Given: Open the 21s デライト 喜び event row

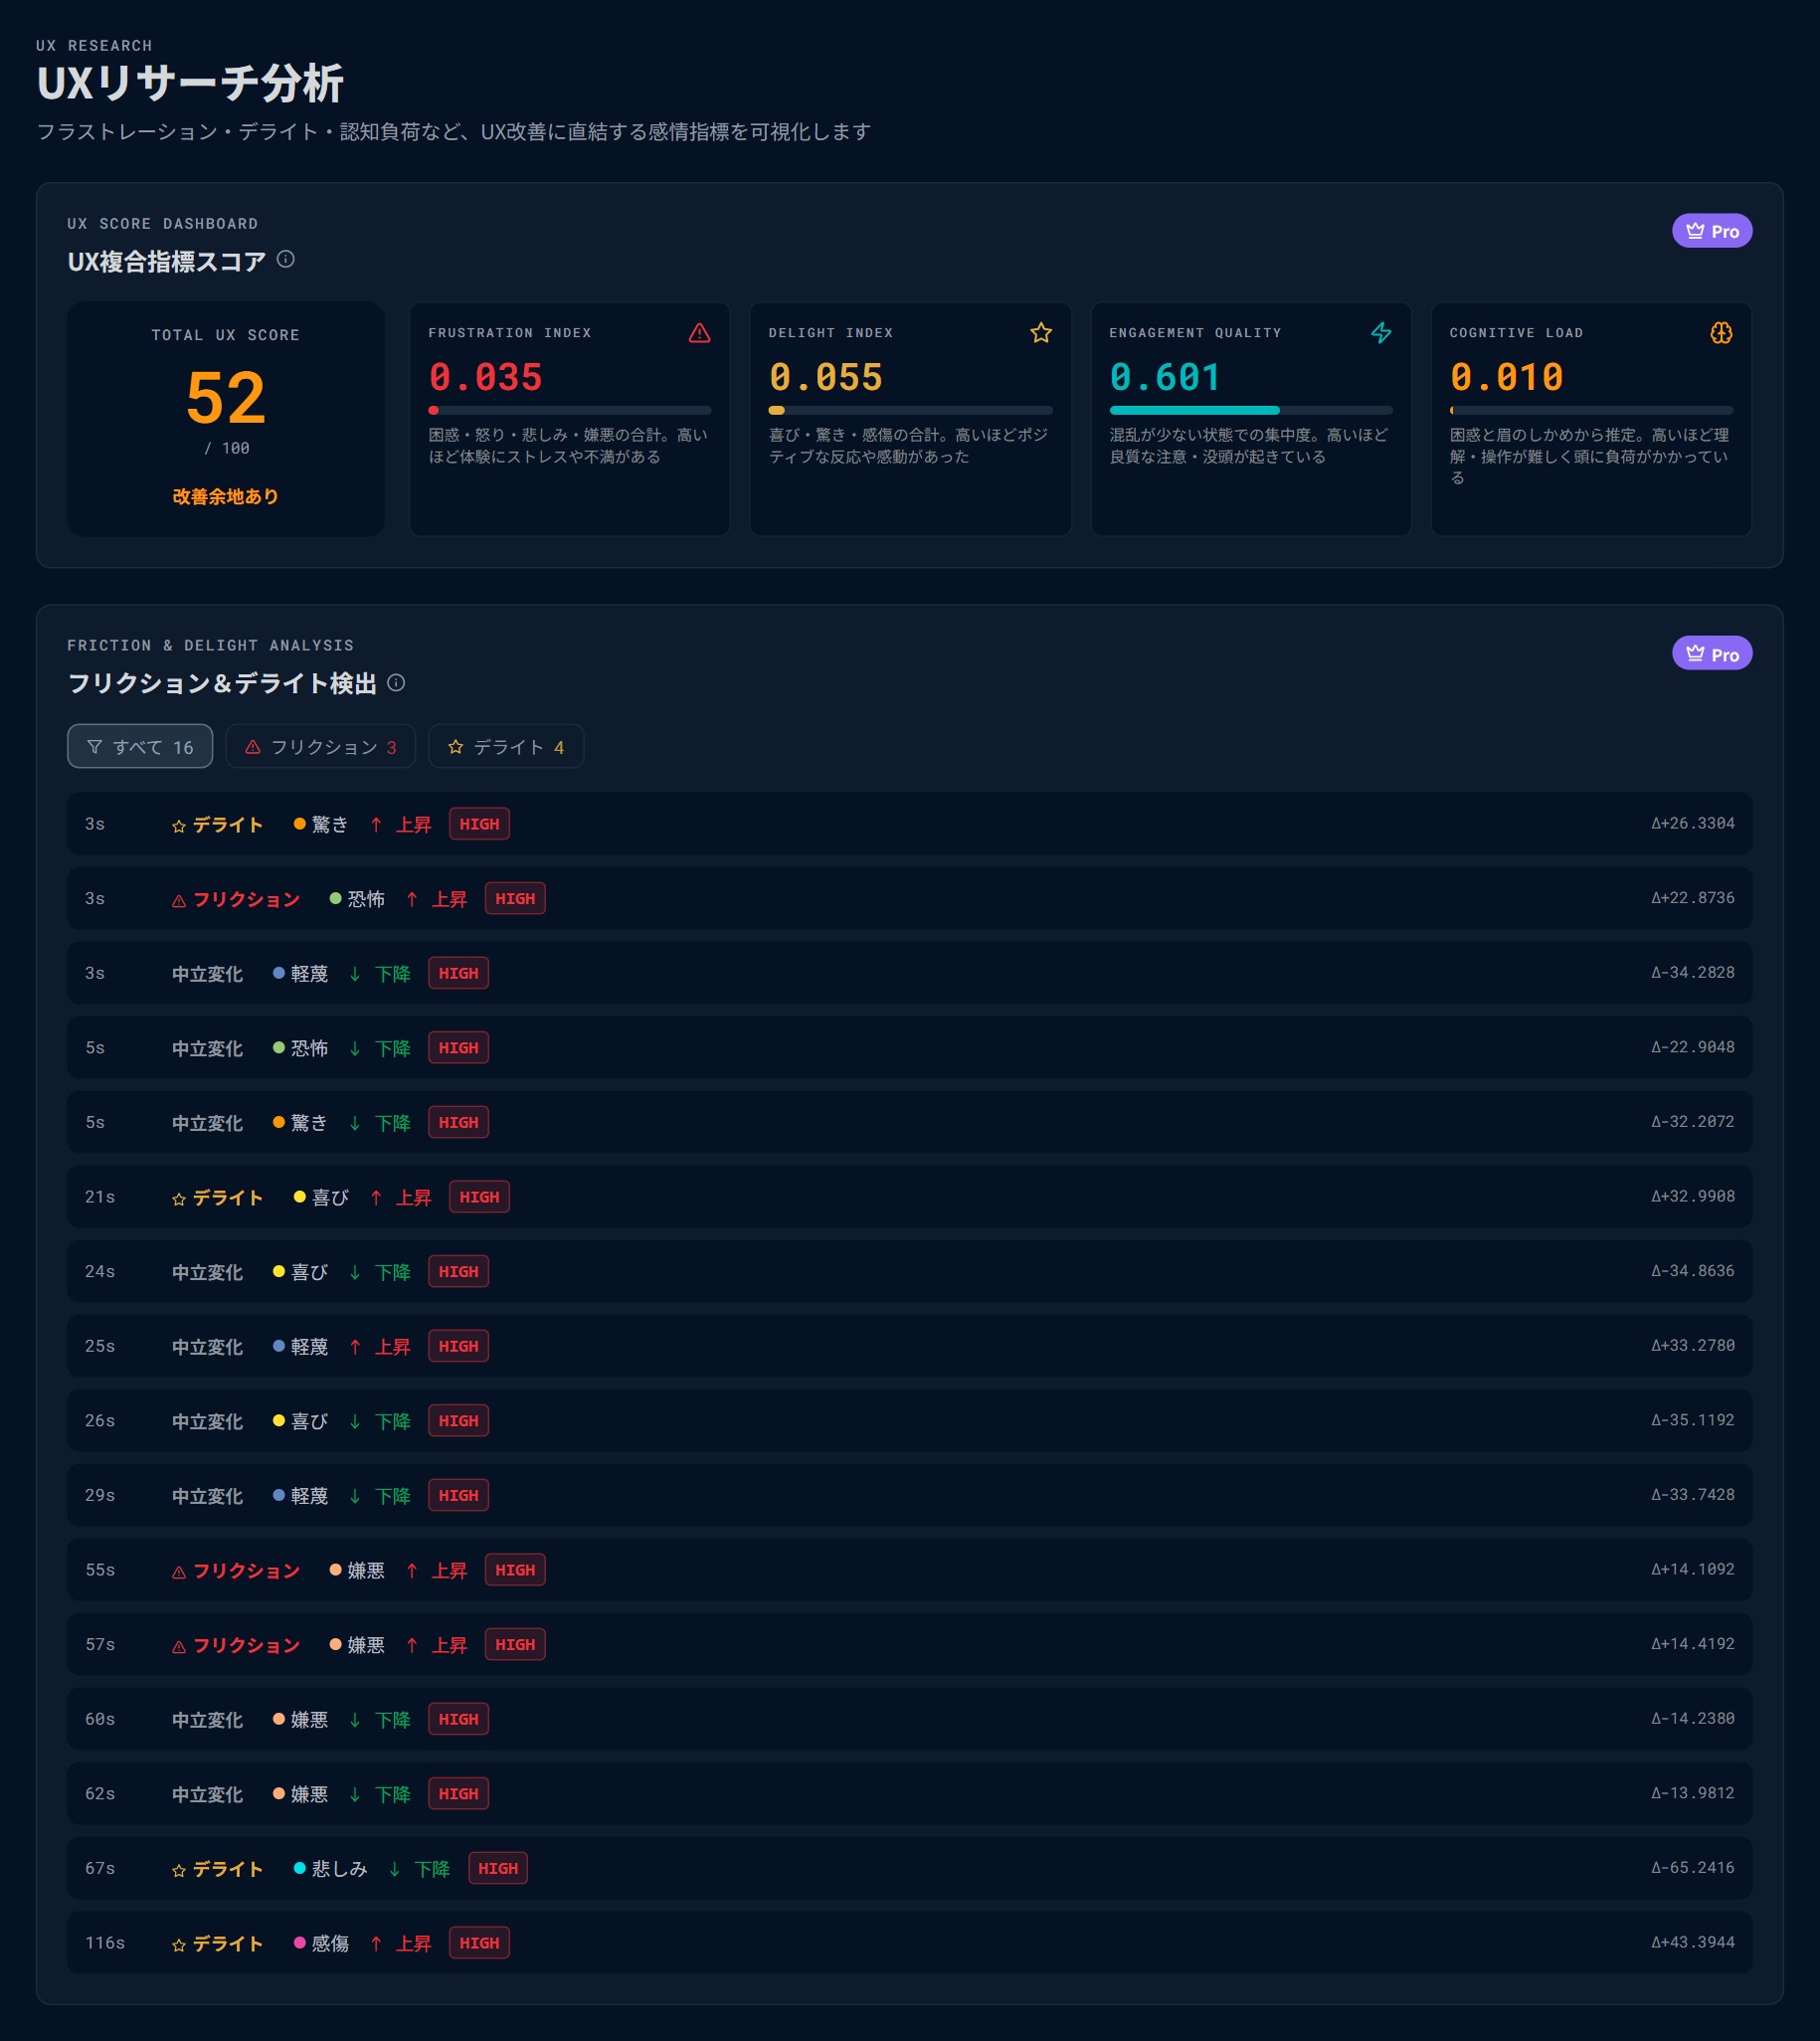Looking at the screenshot, I should 910,1197.
